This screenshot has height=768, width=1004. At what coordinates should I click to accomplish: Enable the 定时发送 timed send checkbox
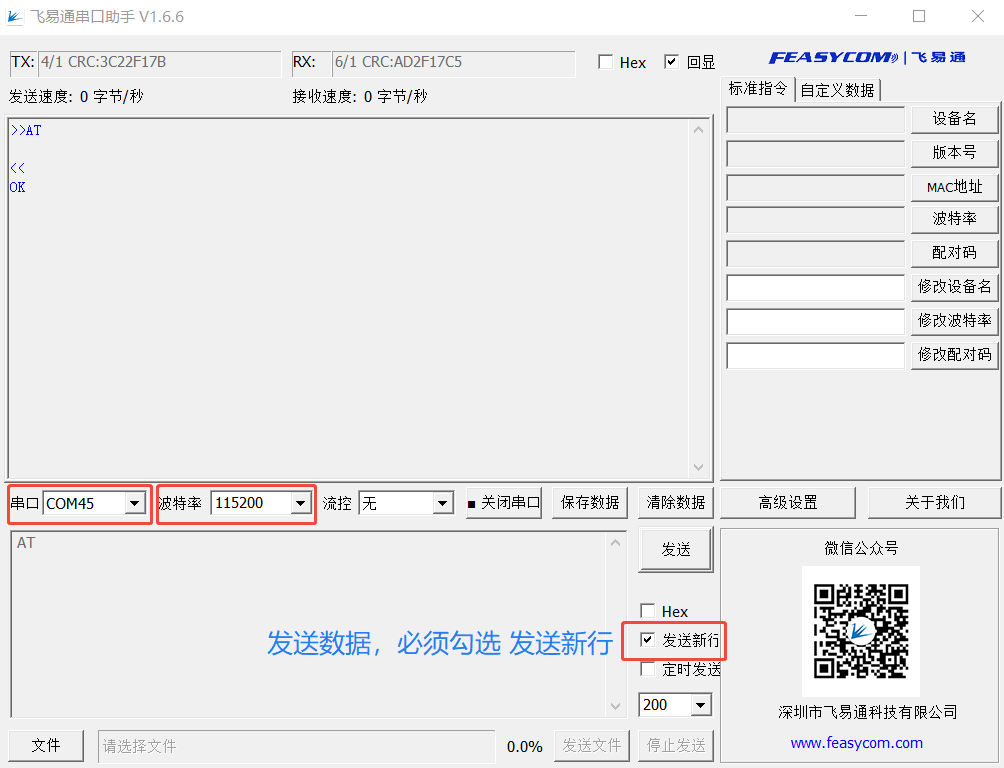(x=648, y=669)
